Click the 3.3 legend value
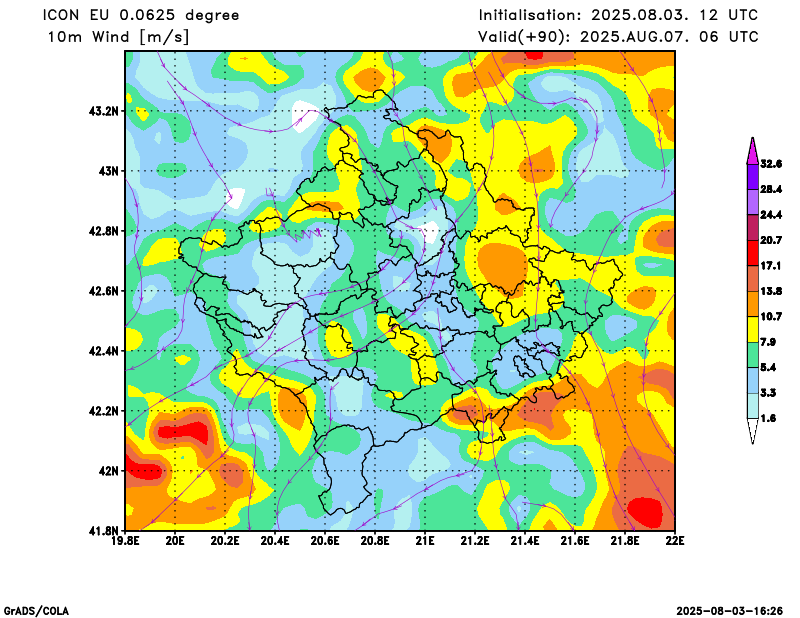The image size is (800, 618). [768, 393]
